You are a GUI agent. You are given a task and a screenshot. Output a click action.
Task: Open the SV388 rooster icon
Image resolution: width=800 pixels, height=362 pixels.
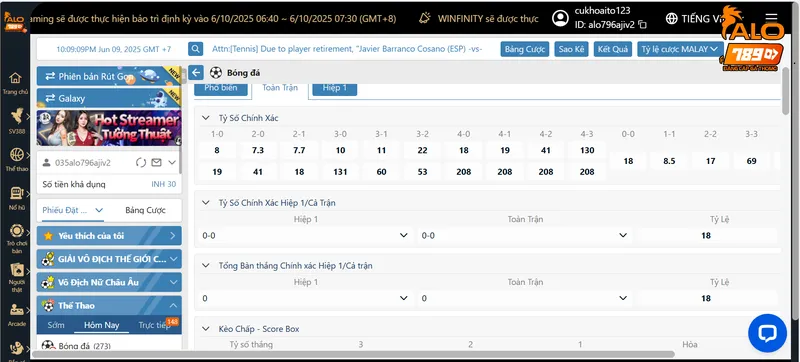point(16,116)
